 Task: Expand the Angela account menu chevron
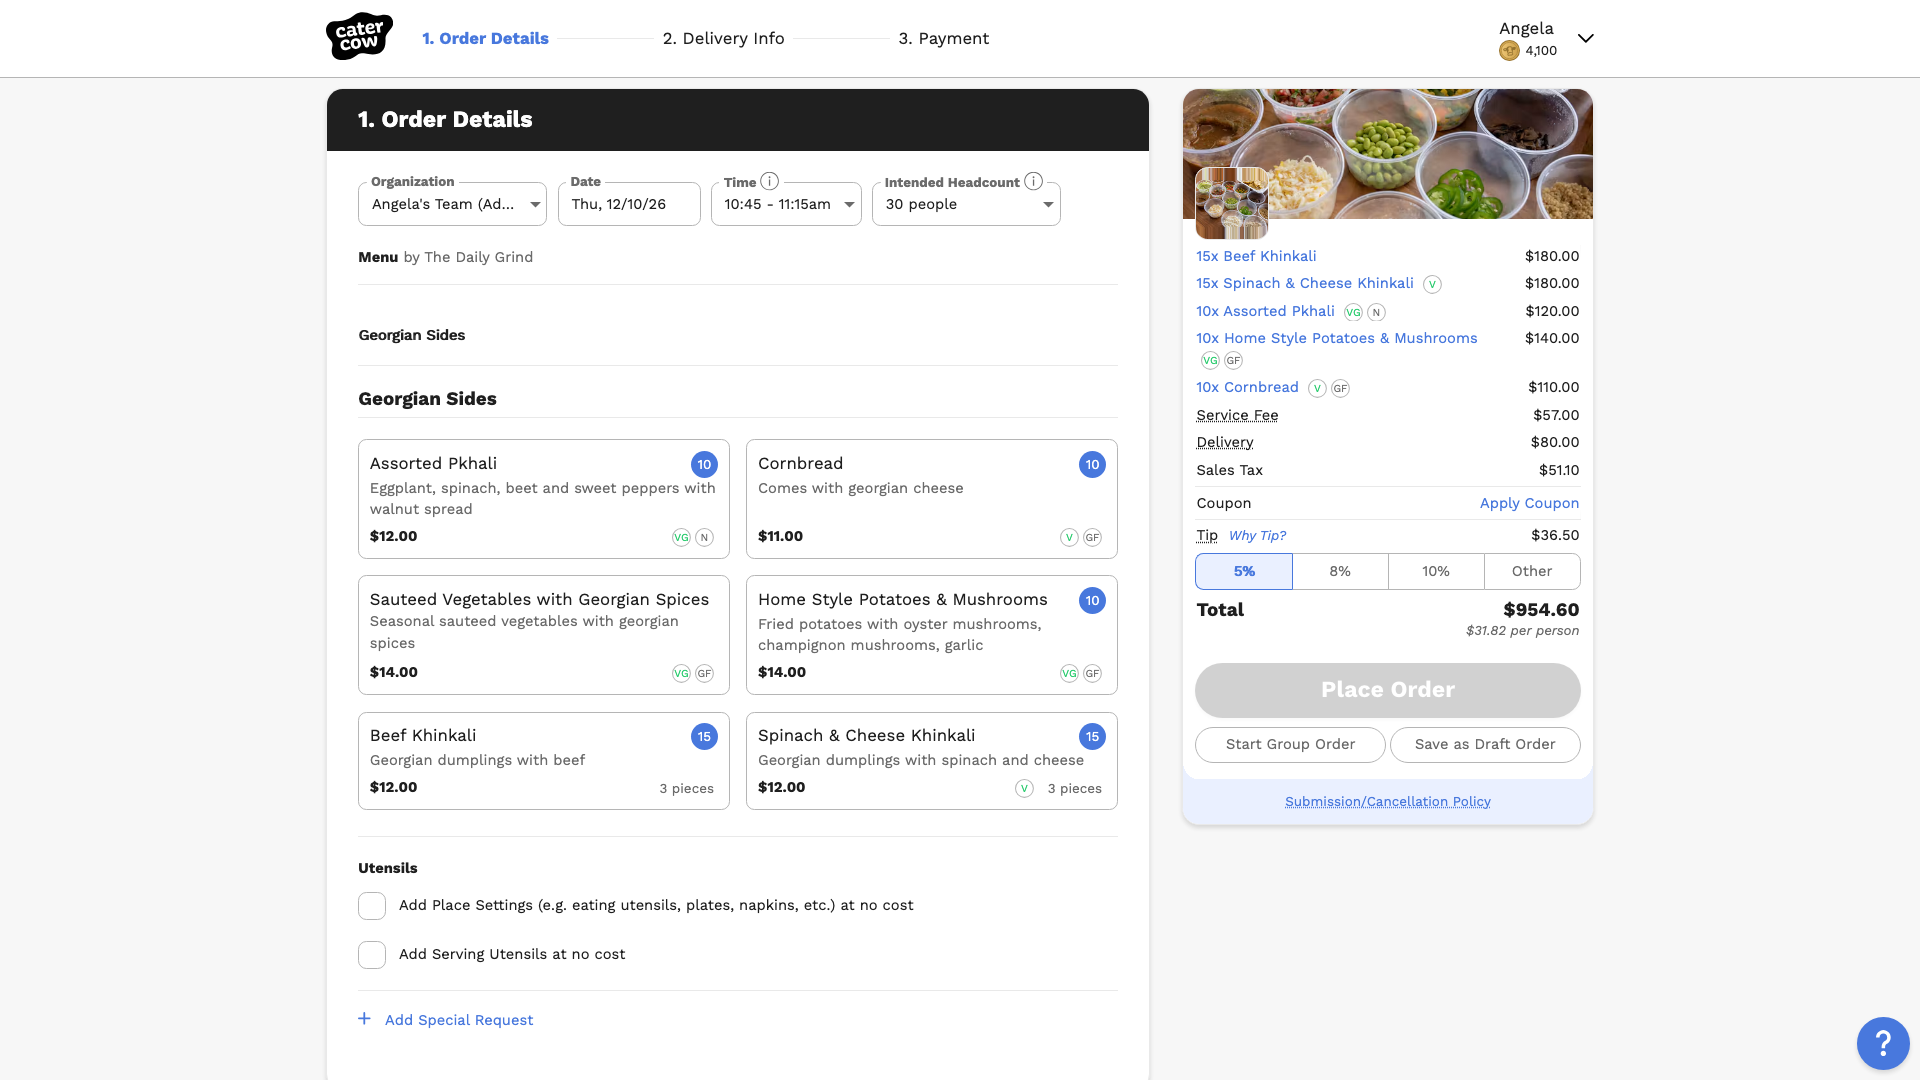[1585, 38]
